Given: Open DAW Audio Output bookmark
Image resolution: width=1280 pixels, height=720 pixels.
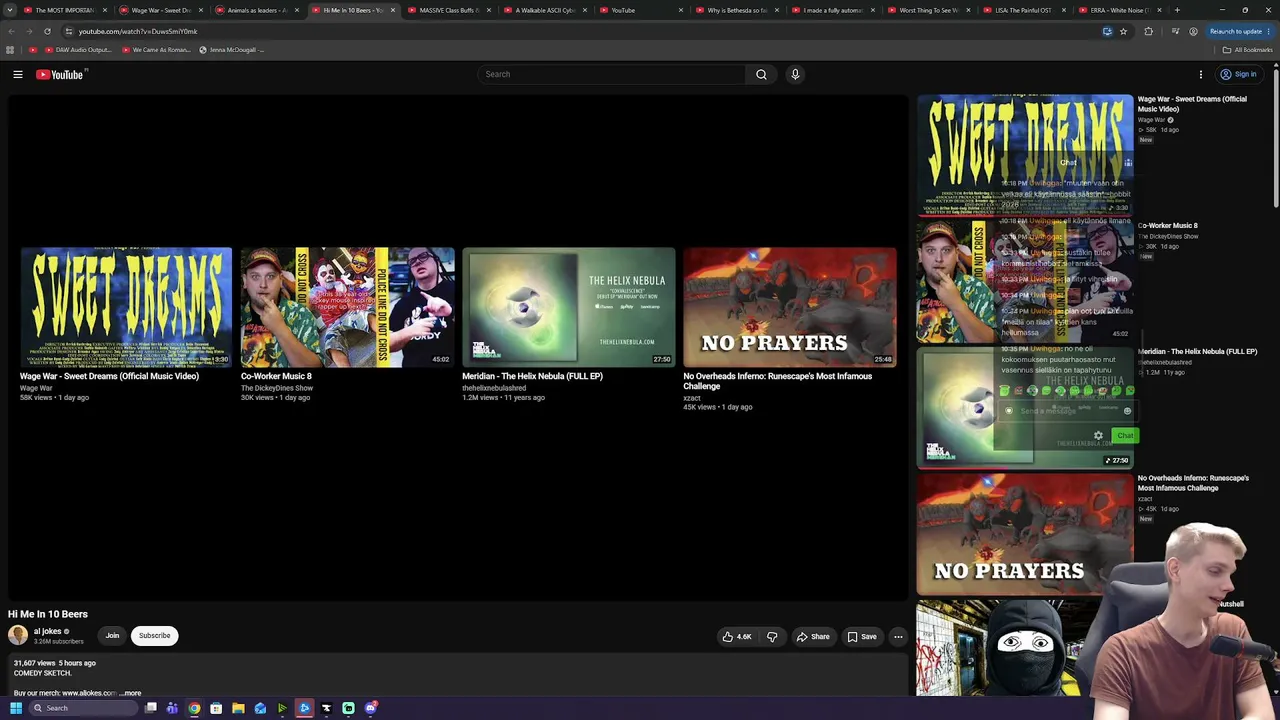Looking at the screenshot, I should point(77,50).
